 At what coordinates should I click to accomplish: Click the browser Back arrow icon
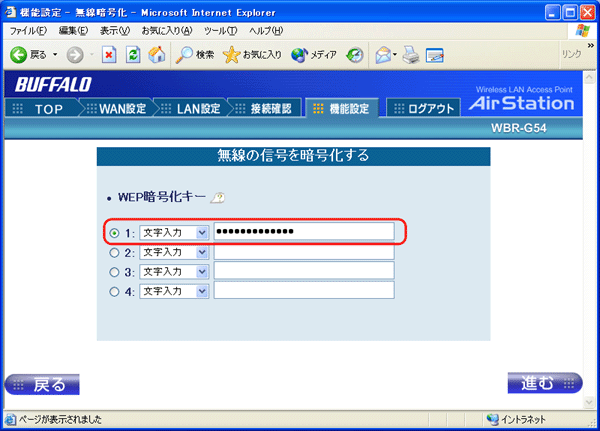tap(18, 55)
